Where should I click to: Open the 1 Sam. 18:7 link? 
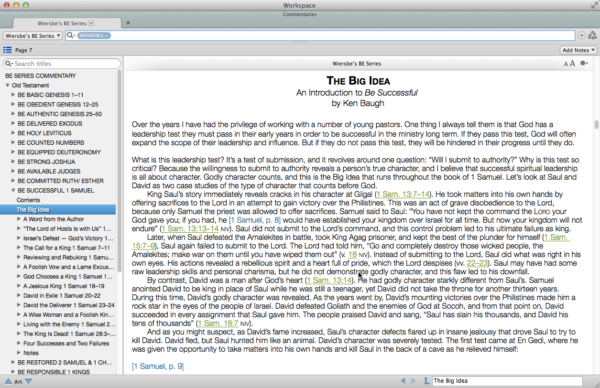coord(218,323)
